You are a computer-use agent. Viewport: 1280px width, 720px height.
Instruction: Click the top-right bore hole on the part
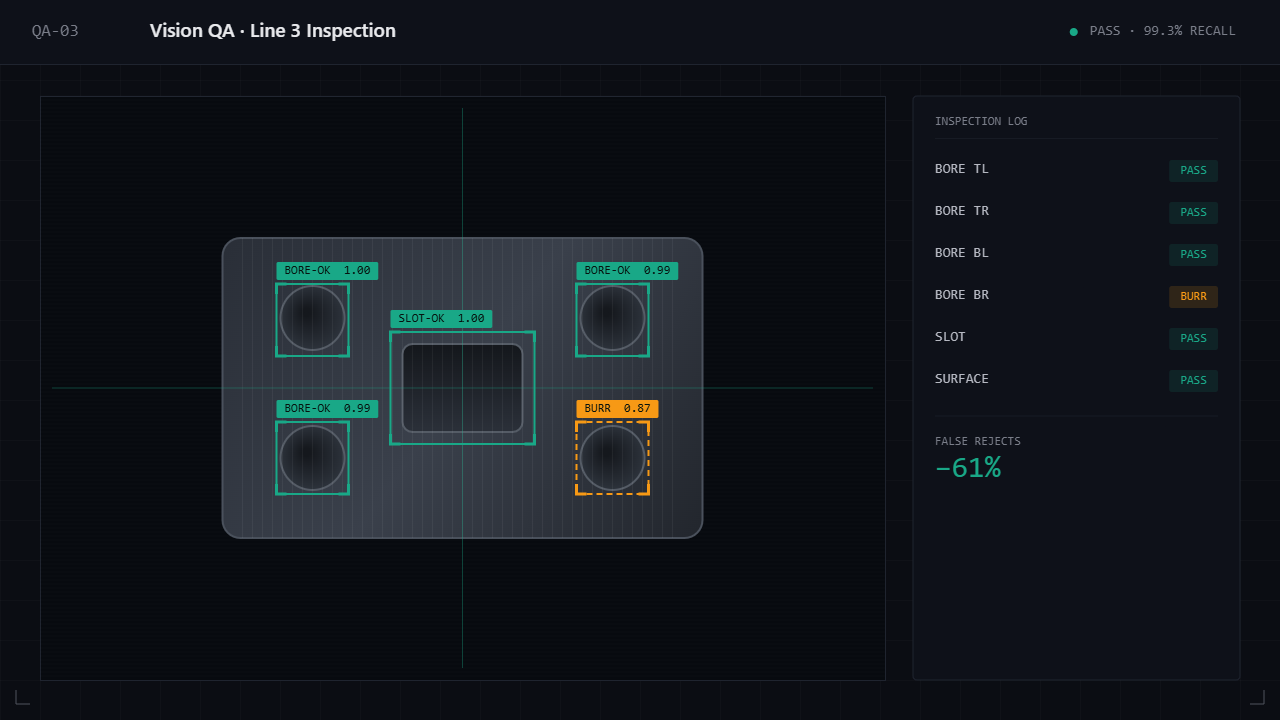pos(612,318)
